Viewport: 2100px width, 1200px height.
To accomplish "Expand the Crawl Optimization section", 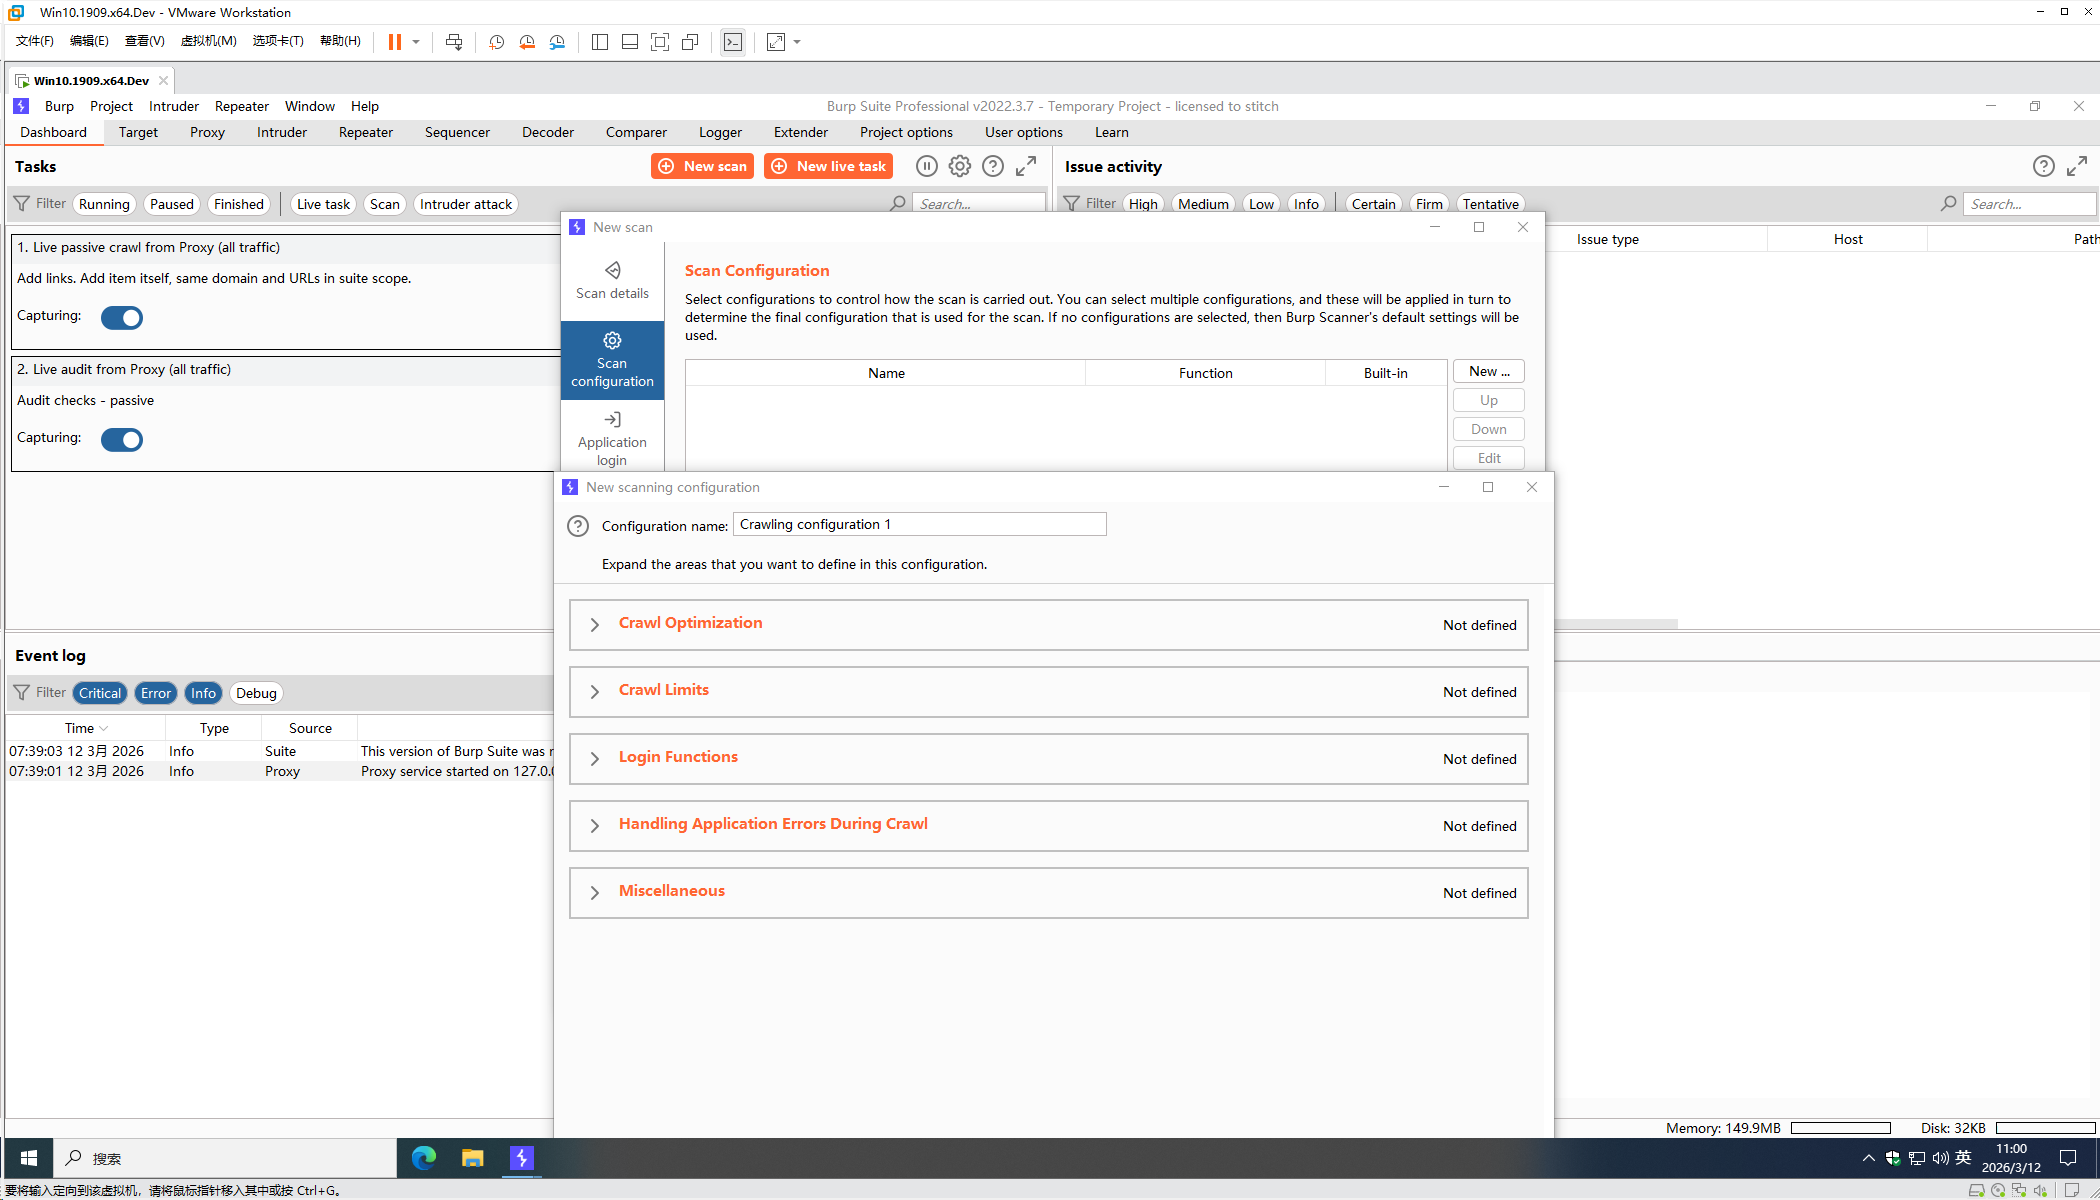I will point(595,625).
